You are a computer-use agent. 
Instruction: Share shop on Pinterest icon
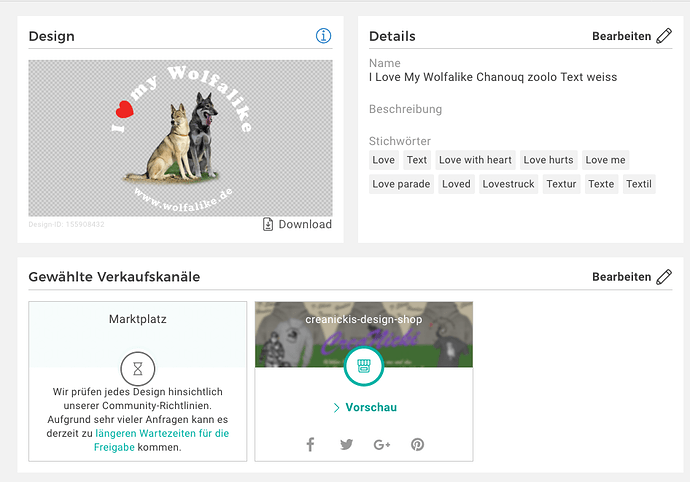click(x=417, y=444)
